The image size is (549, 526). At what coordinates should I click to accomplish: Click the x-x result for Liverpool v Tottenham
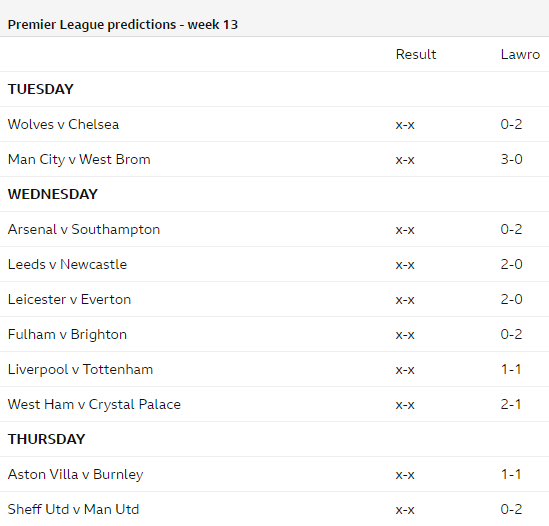(405, 370)
